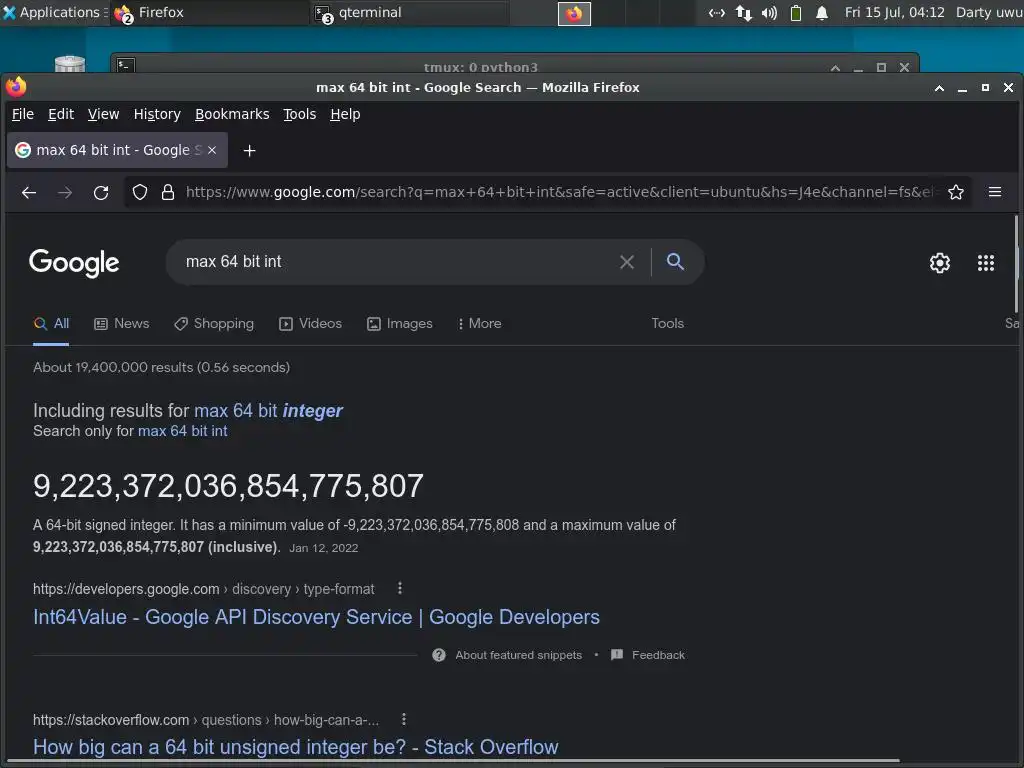Image resolution: width=1024 pixels, height=768 pixels.
Task: Click the Firefox window thumbnail in panel
Action: [x=574, y=14]
